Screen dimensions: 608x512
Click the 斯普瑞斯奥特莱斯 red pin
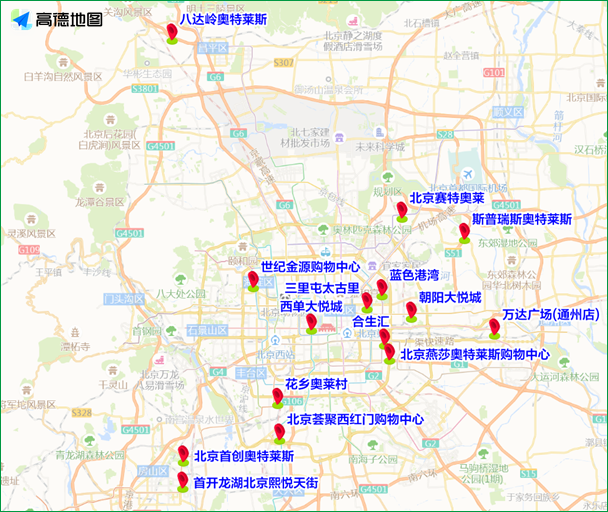[x=464, y=234]
